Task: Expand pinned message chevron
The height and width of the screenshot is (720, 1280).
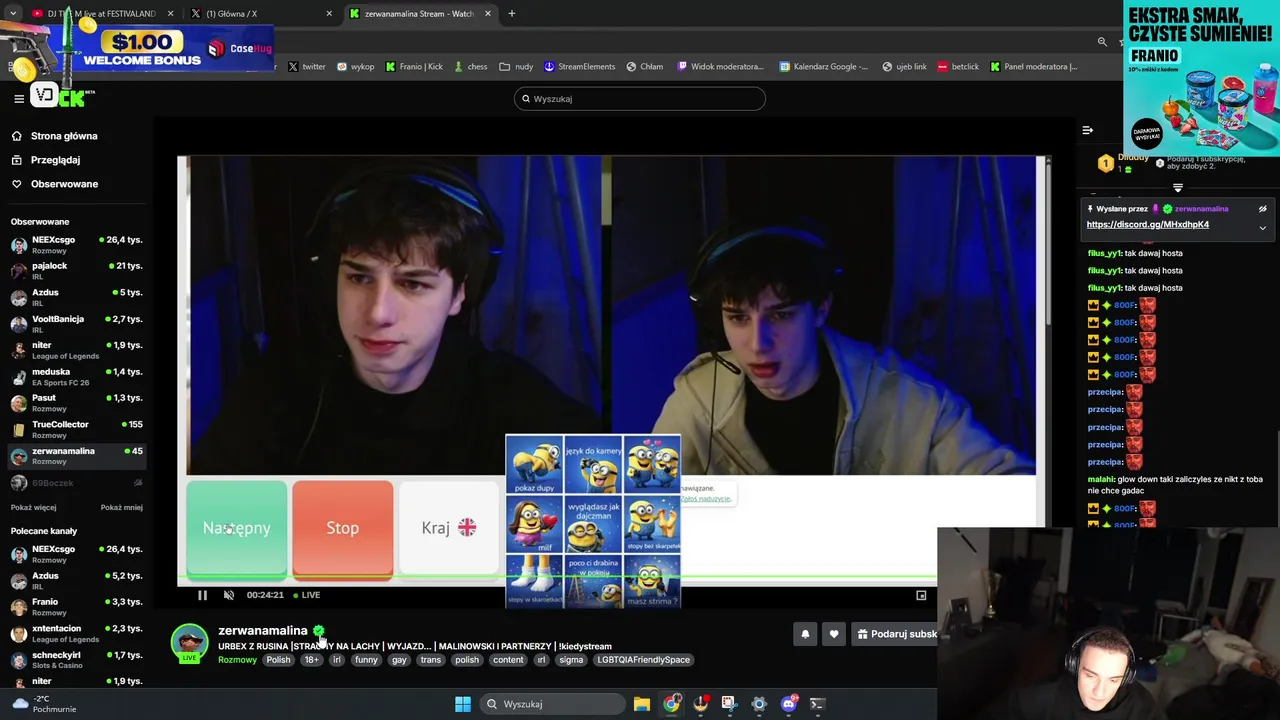Action: [1262, 228]
